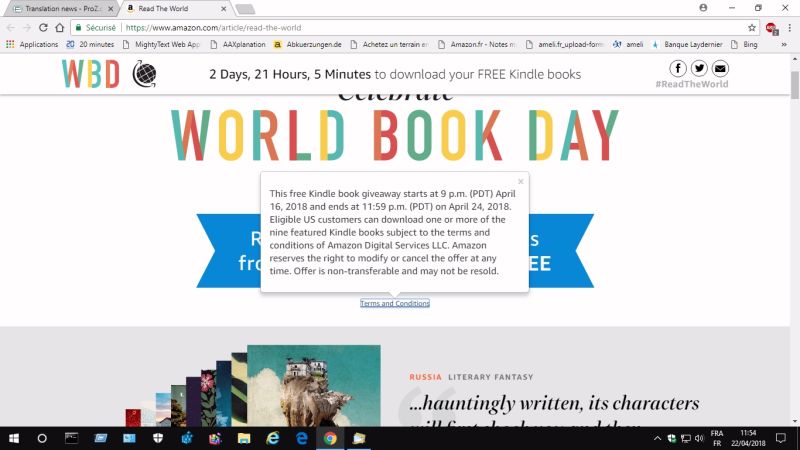Open Chrome user profile button
The image size is (800, 450).
point(703,8)
